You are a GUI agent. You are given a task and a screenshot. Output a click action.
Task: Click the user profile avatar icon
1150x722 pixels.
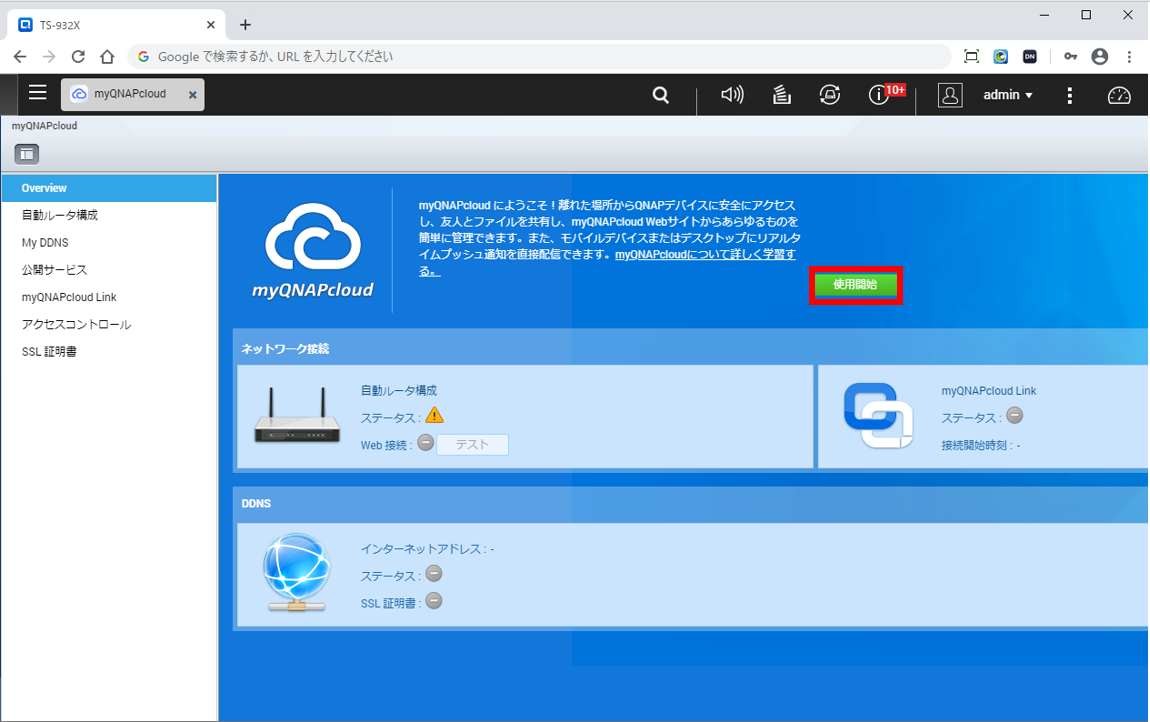(949, 95)
